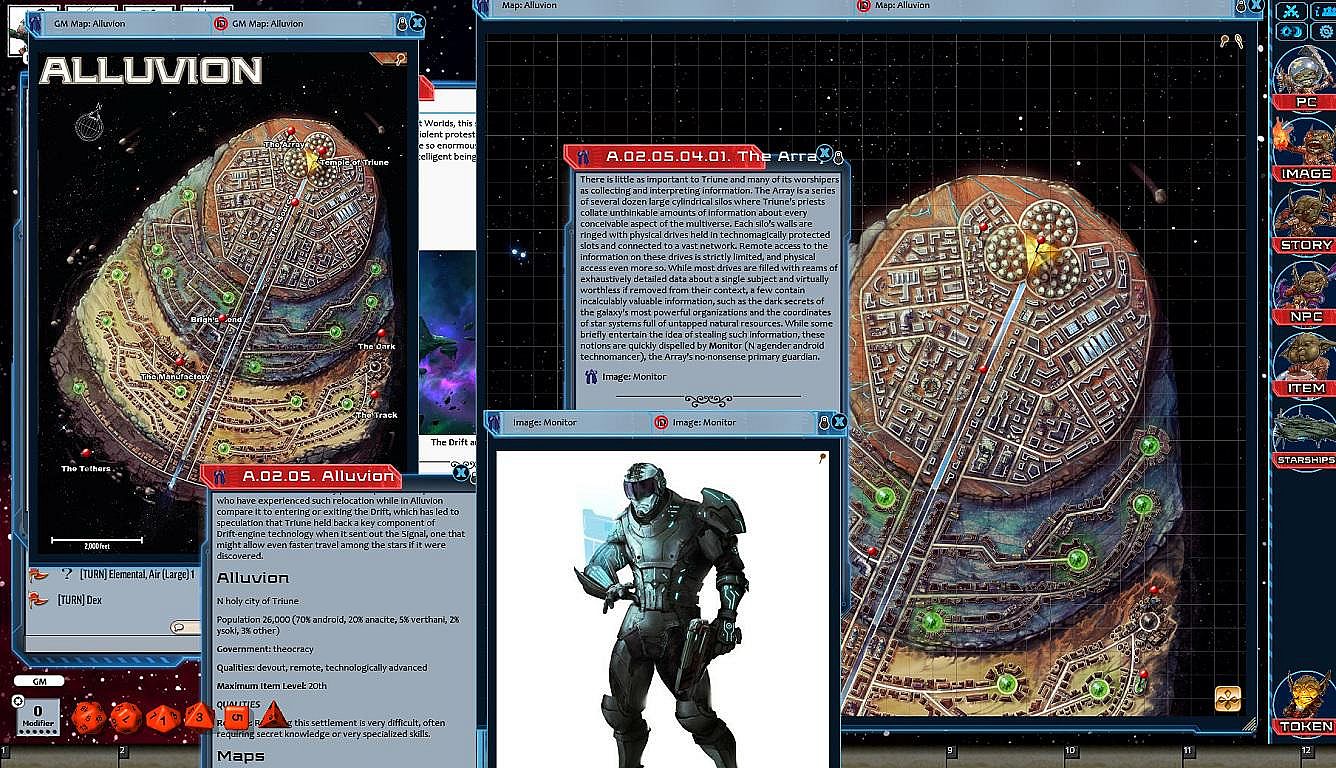Roll the d12 die
This screenshot has width=1336, height=768.
pyautogui.click(x=125, y=716)
